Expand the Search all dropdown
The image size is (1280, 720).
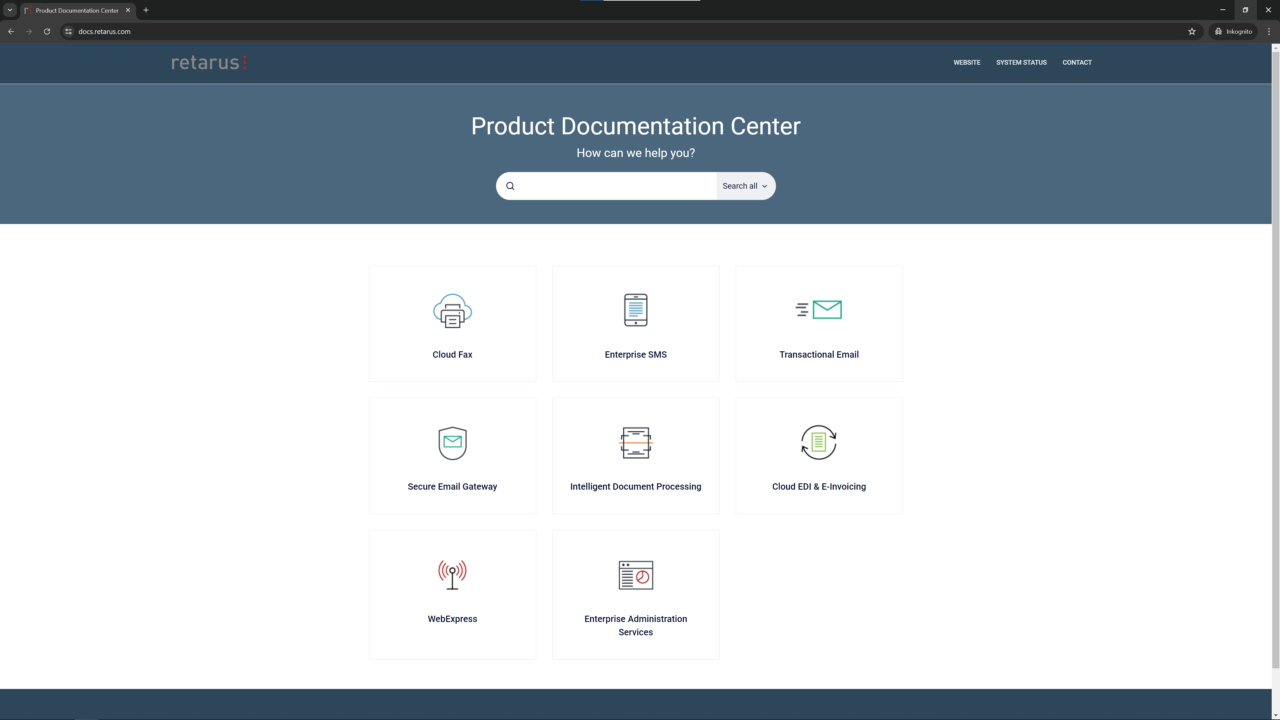coord(745,186)
